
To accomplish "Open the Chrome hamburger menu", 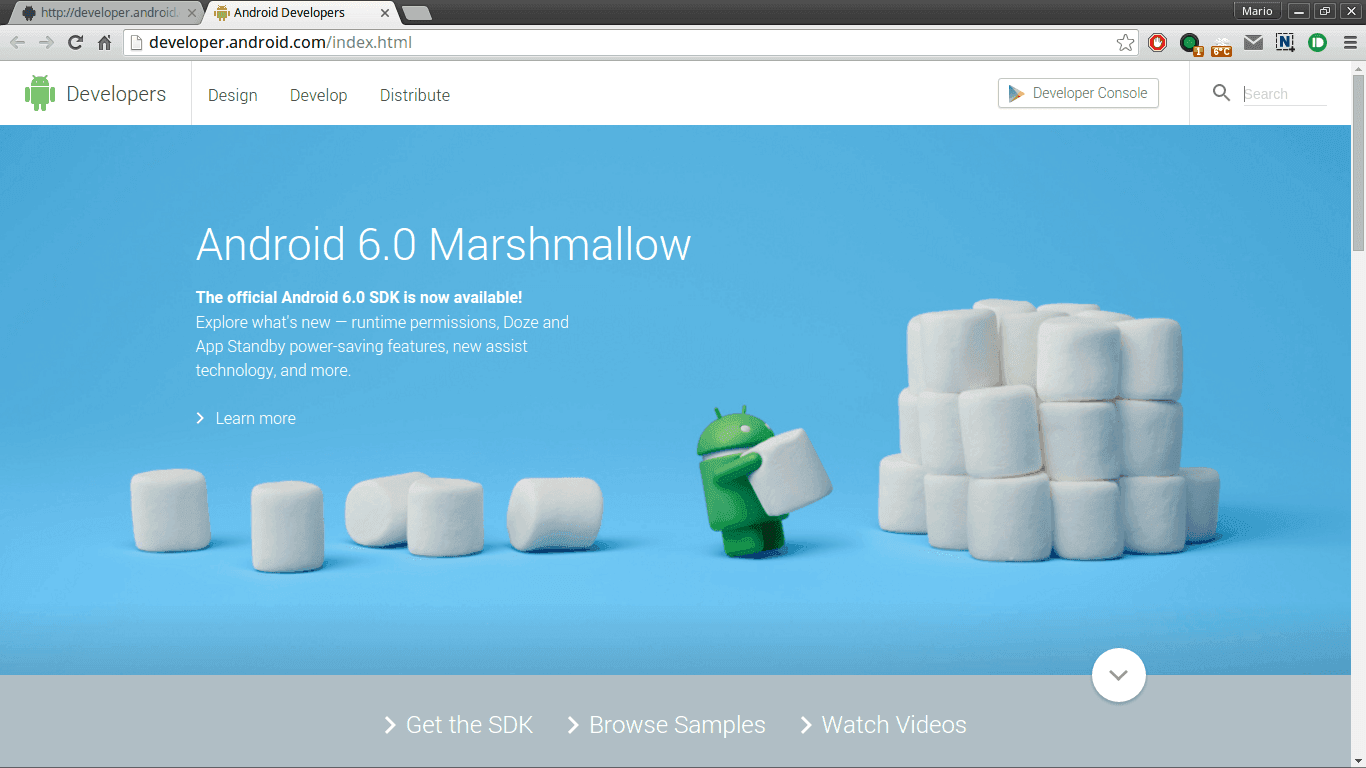I will 1349,42.
